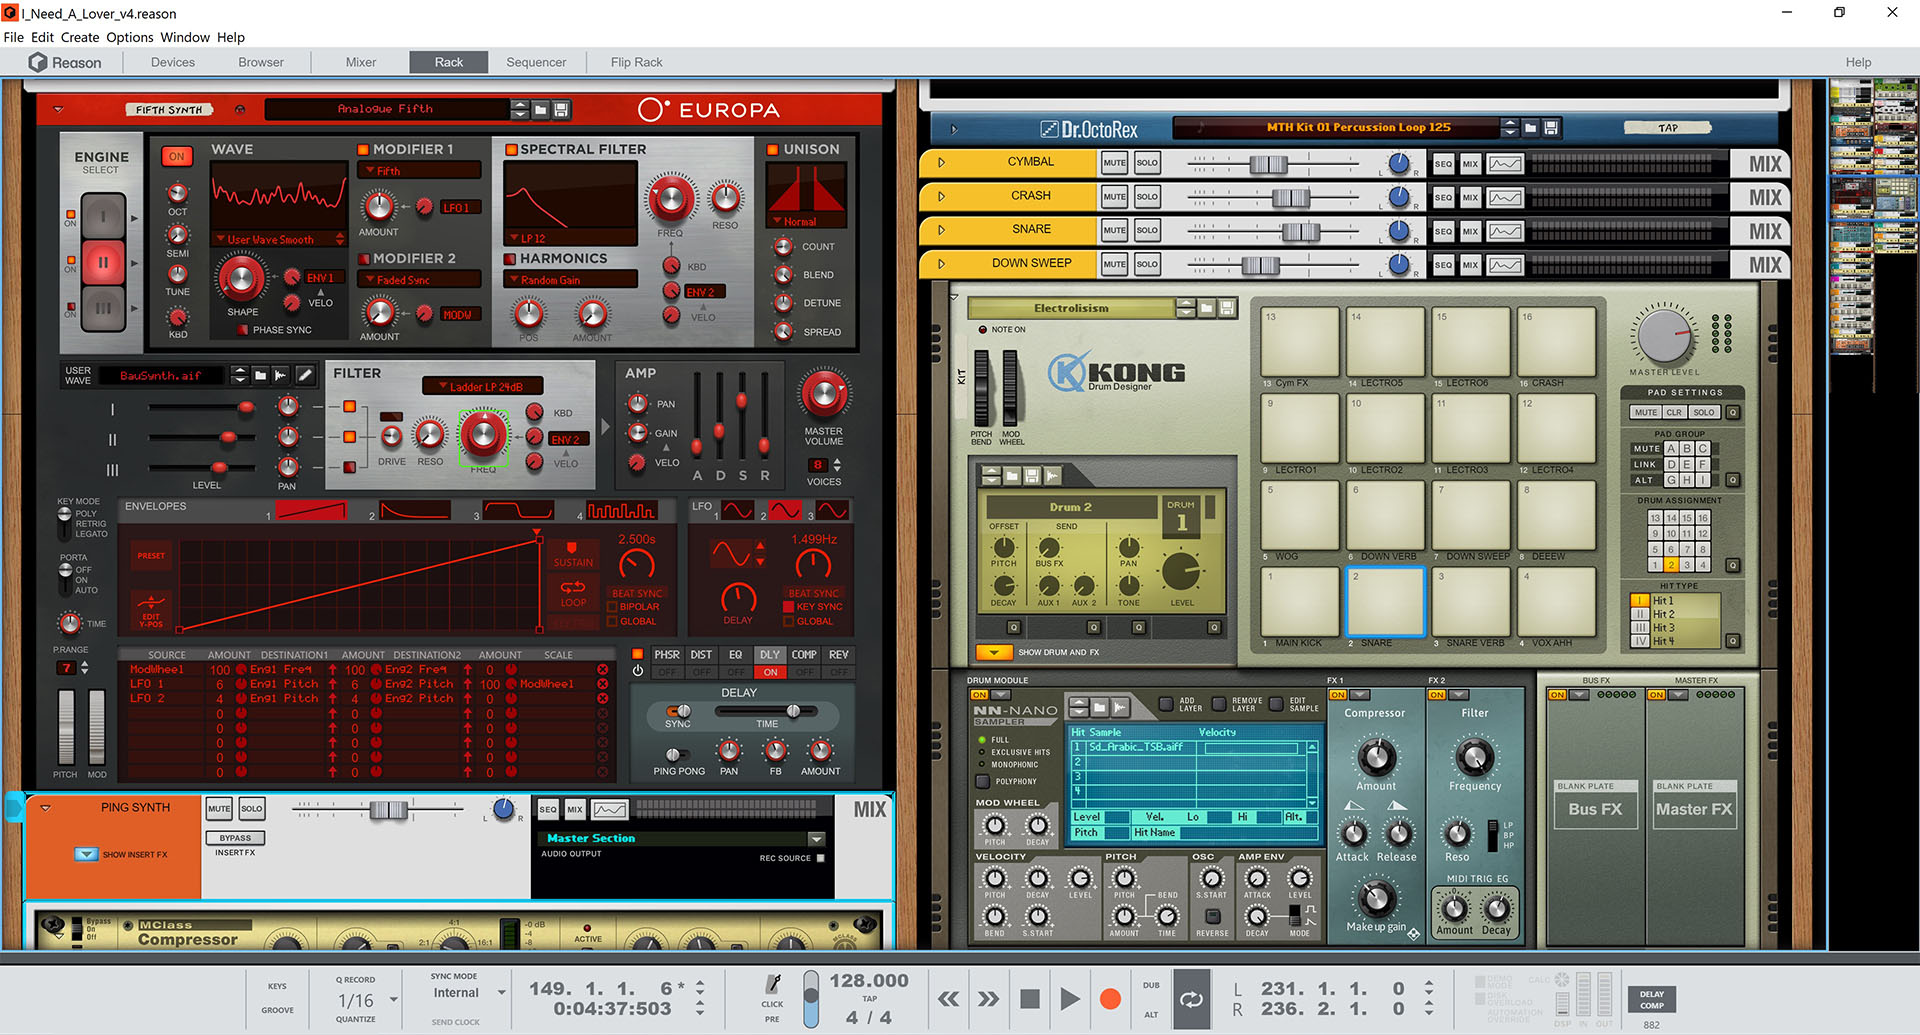The width and height of the screenshot is (1920, 1035).
Task: Open the Ladder LP 24dB filter type dropdown
Action: 483,386
